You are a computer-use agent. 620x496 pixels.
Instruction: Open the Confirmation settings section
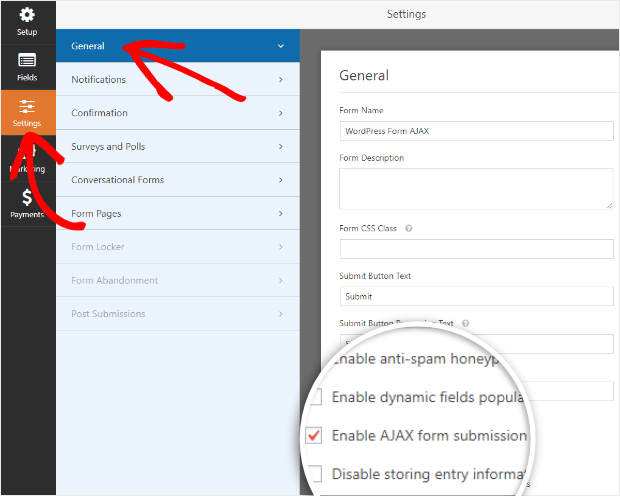pos(178,113)
